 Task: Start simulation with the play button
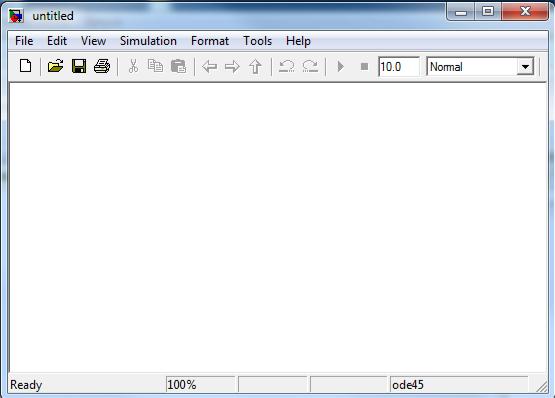pyautogui.click(x=341, y=67)
